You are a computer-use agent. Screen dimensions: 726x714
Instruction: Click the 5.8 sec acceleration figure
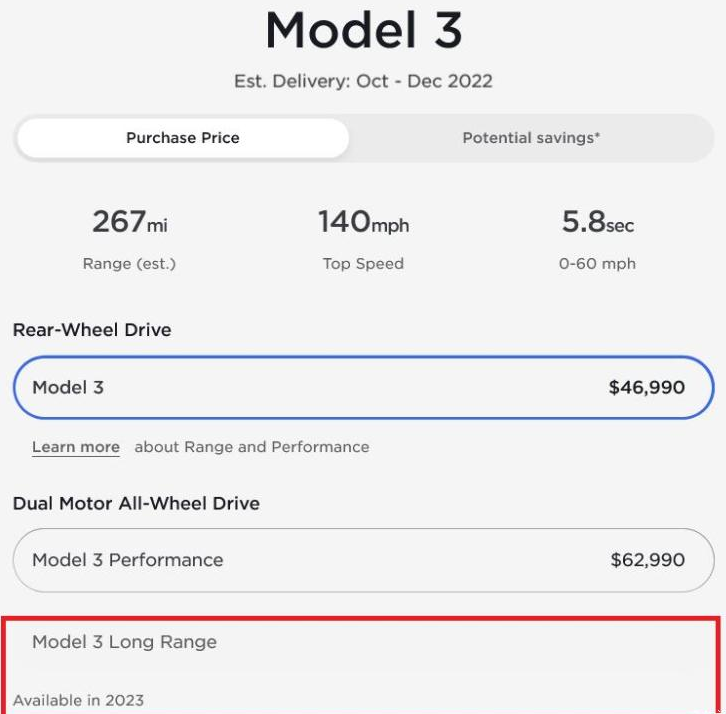coord(597,222)
